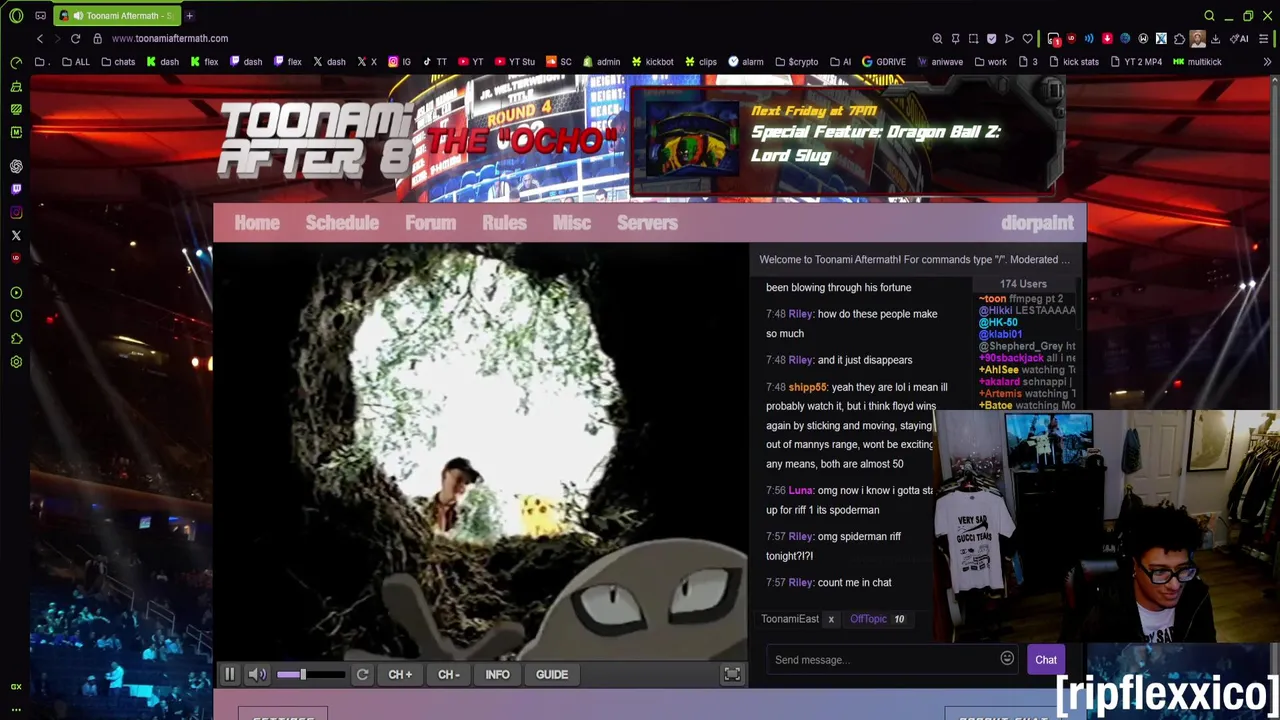Open the sidebar extensions puzzle icon
Screen dimensions: 1280x720
(x=16, y=339)
